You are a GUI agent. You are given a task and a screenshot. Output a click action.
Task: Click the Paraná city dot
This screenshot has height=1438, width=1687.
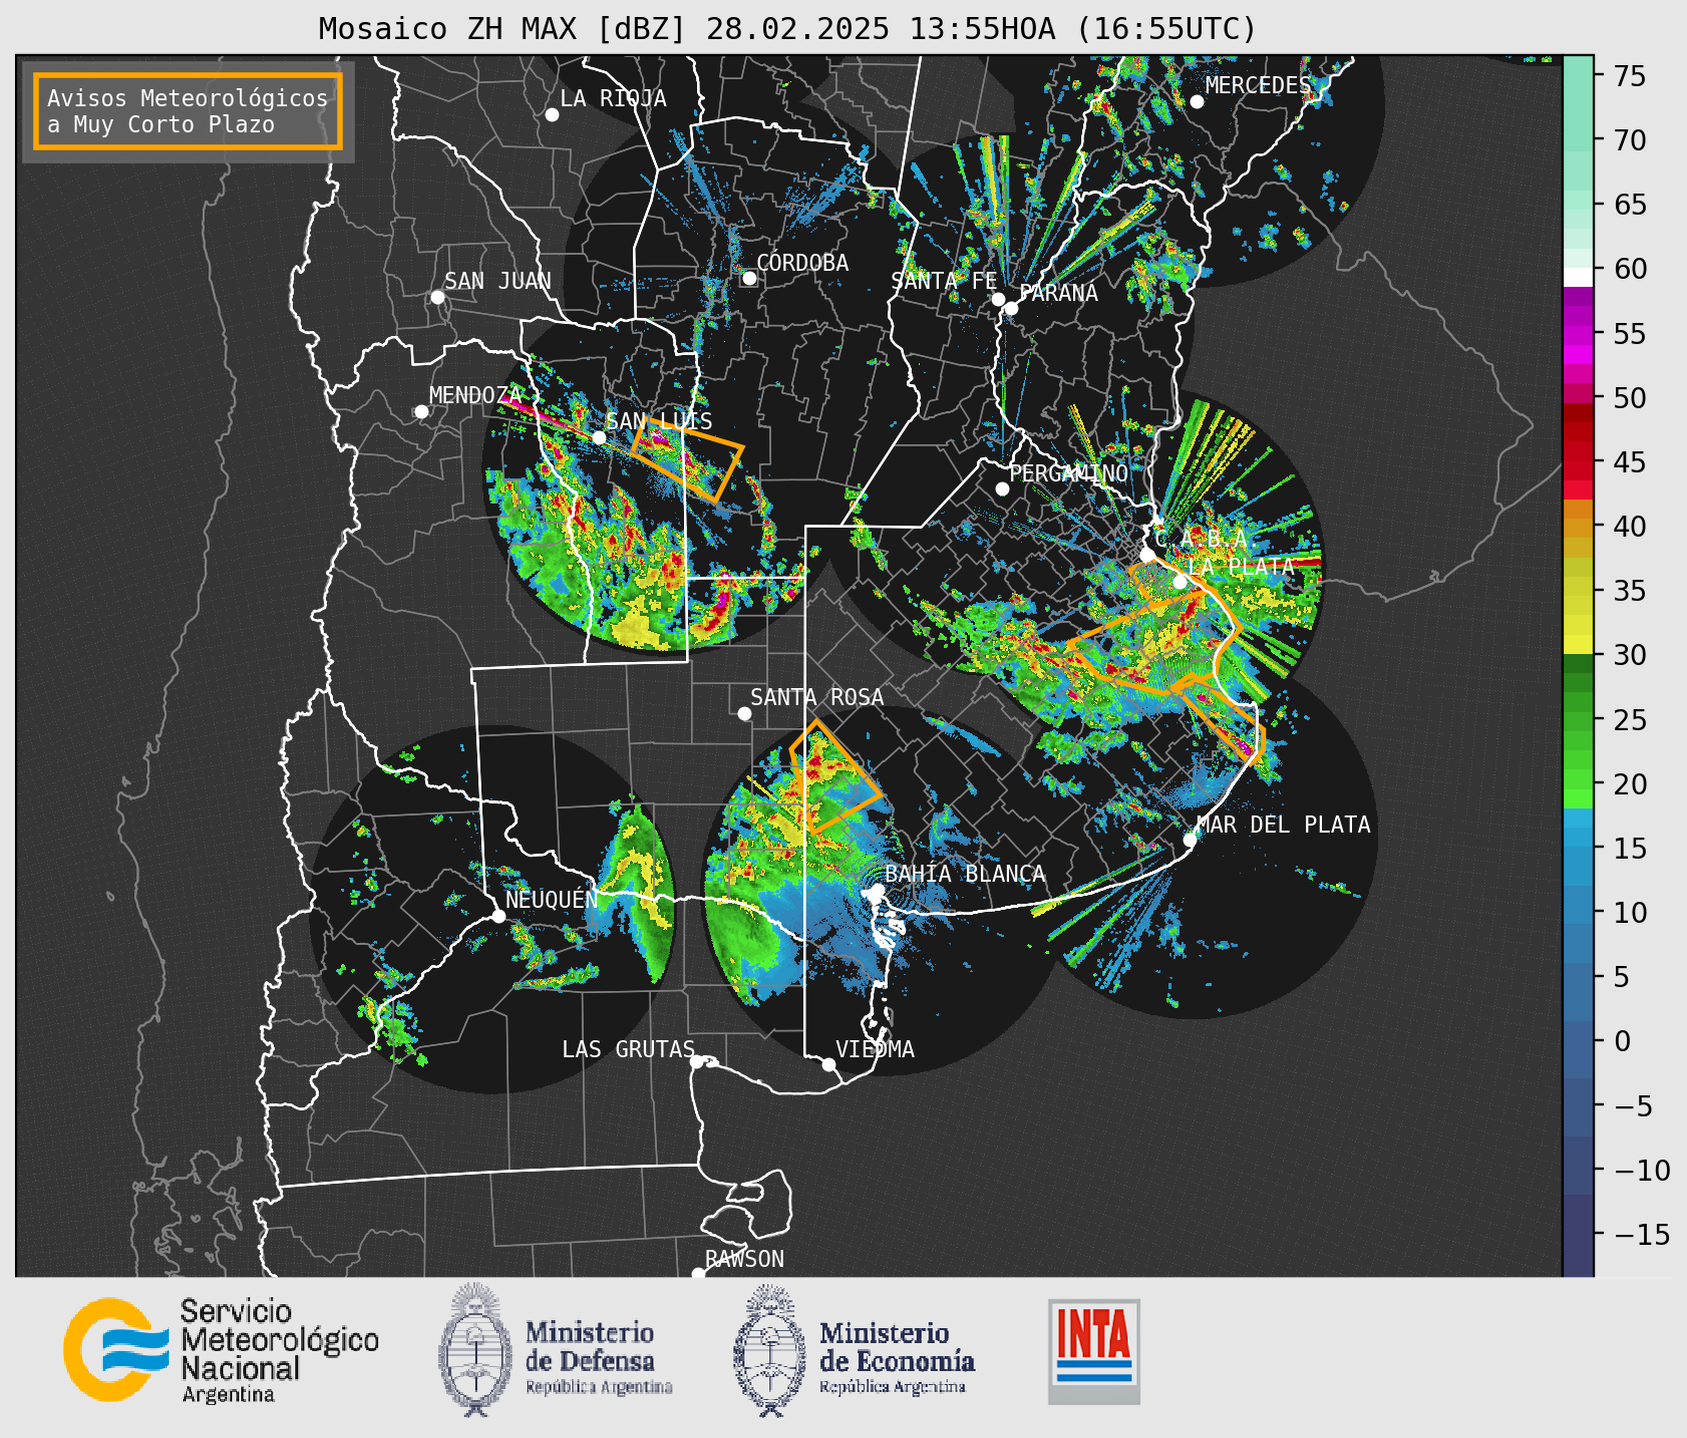[x=1011, y=308]
